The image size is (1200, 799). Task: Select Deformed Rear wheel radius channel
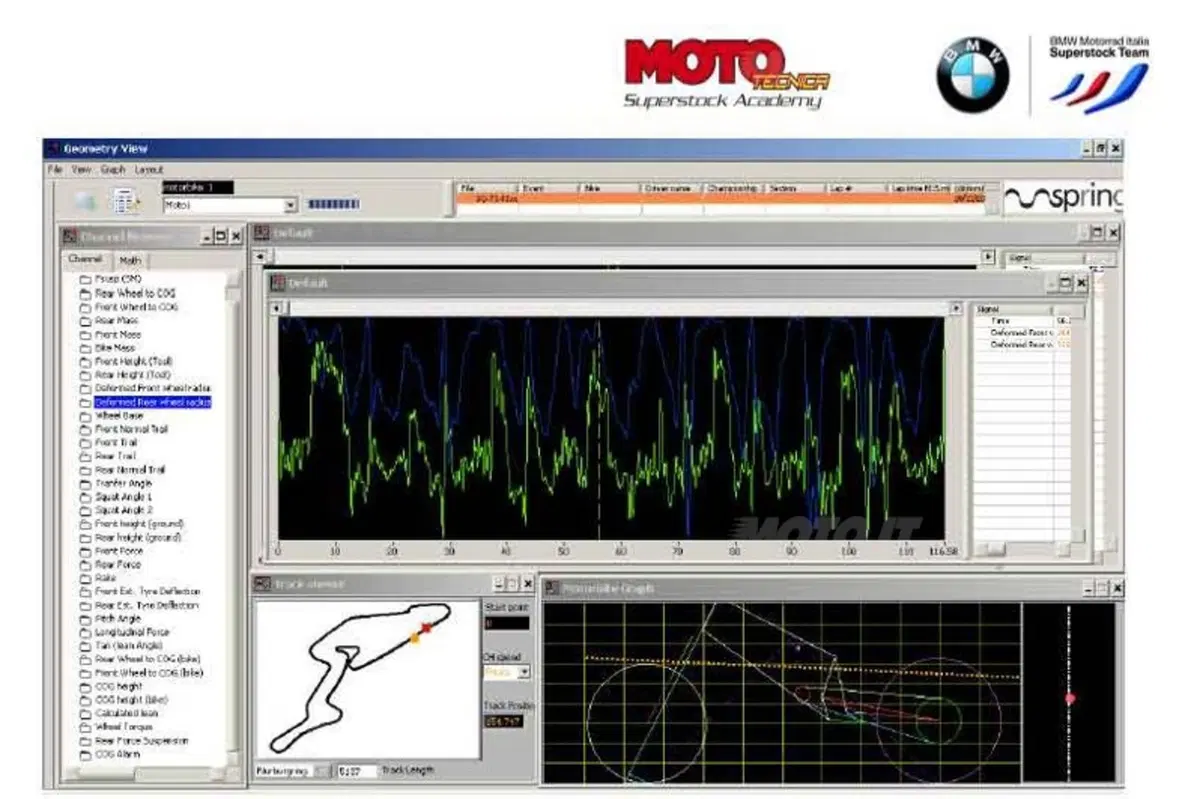click(x=153, y=402)
